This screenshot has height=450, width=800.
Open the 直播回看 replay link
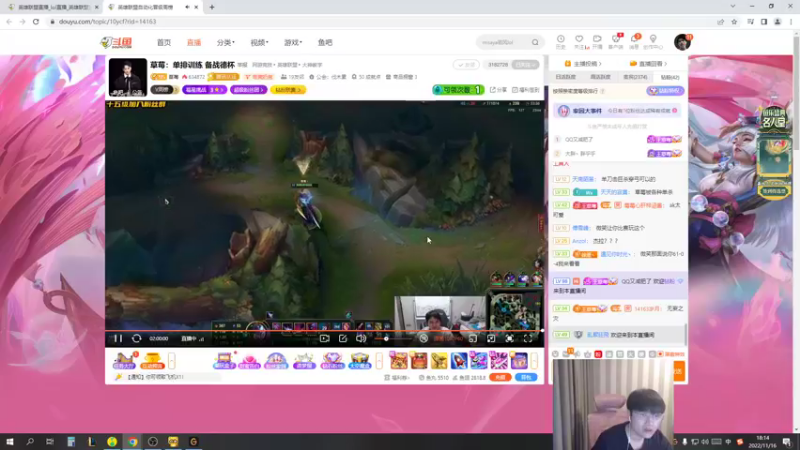point(648,64)
